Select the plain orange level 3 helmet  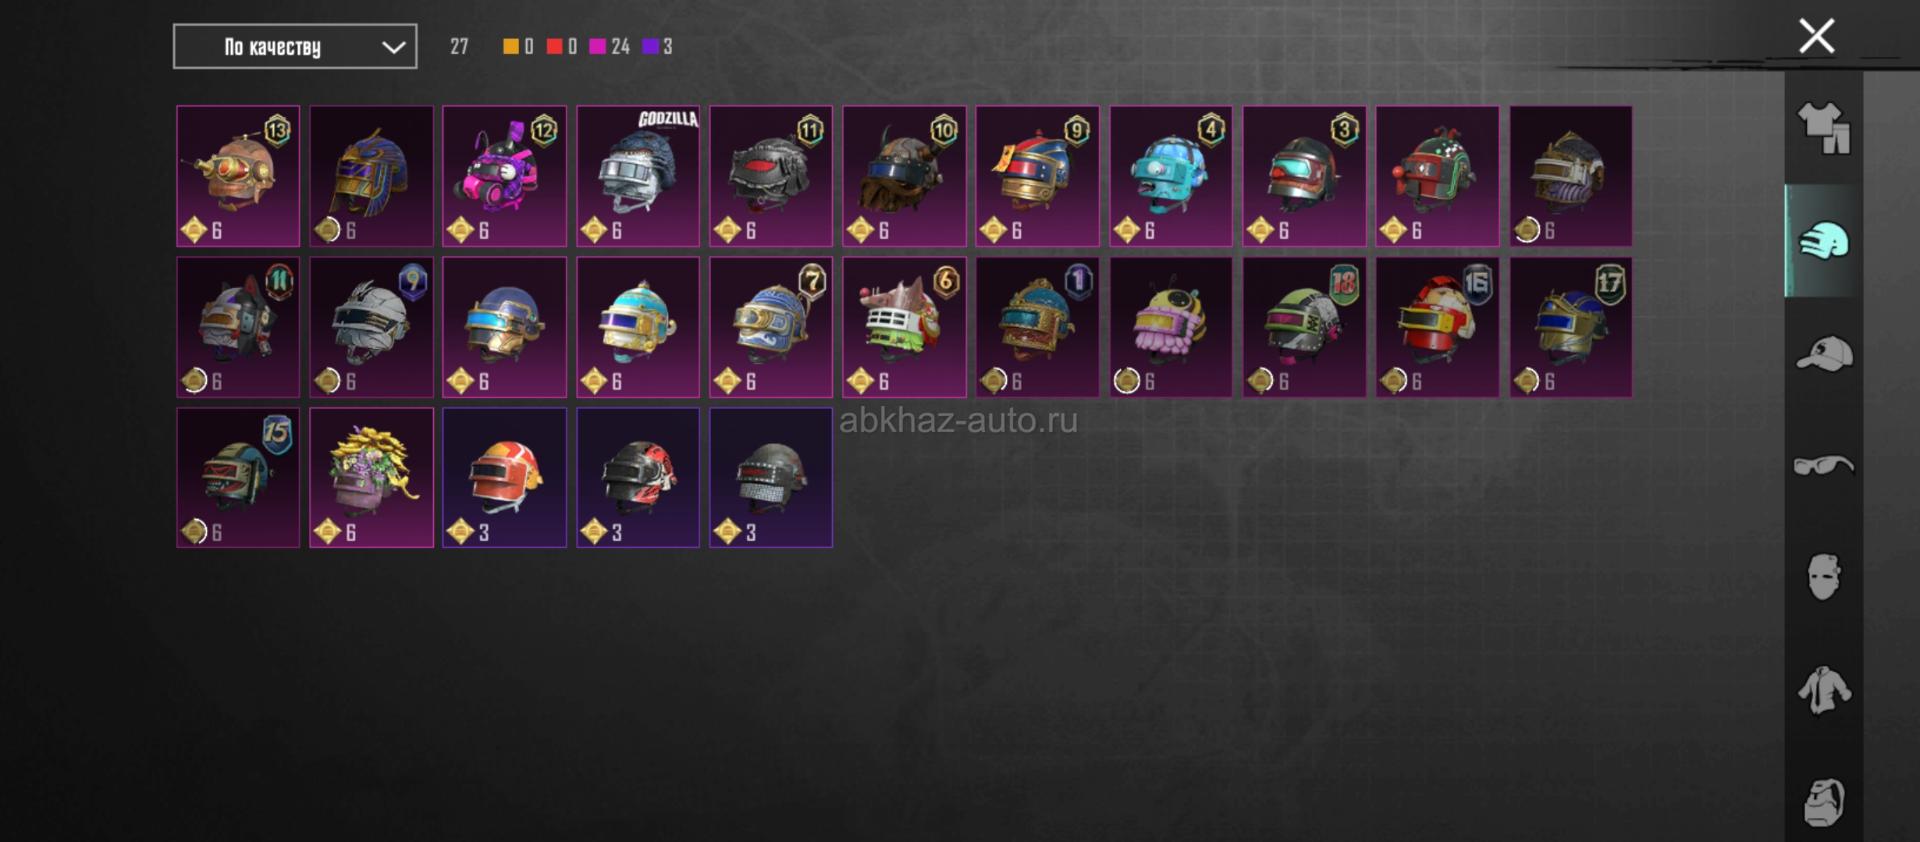click(505, 477)
